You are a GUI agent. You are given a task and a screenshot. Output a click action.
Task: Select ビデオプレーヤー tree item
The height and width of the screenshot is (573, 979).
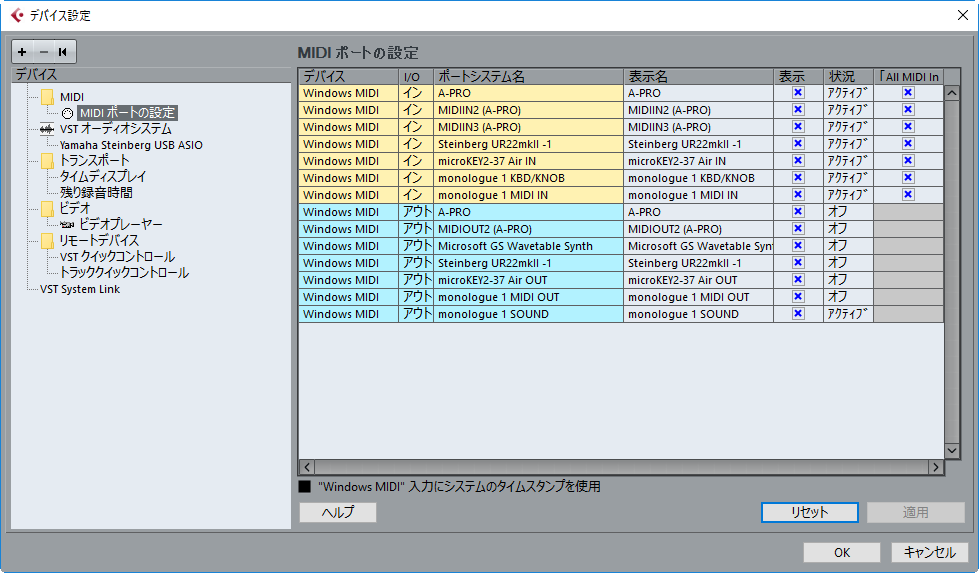pos(121,224)
